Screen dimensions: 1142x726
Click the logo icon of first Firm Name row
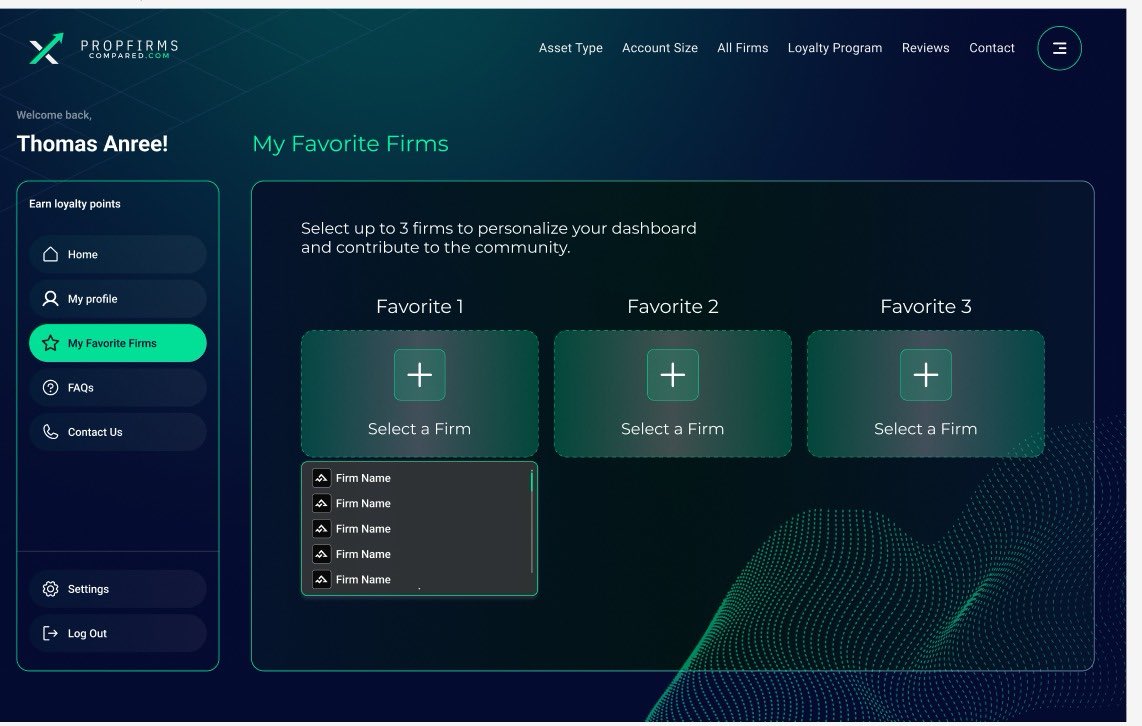pyautogui.click(x=321, y=478)
